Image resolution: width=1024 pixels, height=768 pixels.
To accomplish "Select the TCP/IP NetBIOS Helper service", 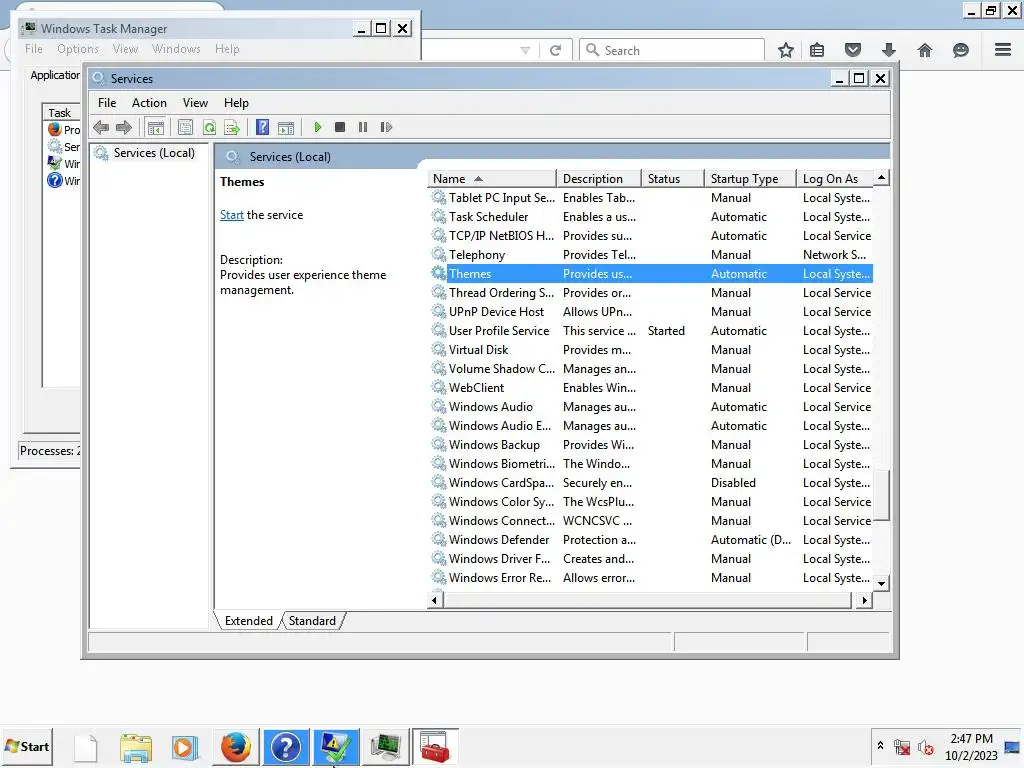I will coord(651,236).
